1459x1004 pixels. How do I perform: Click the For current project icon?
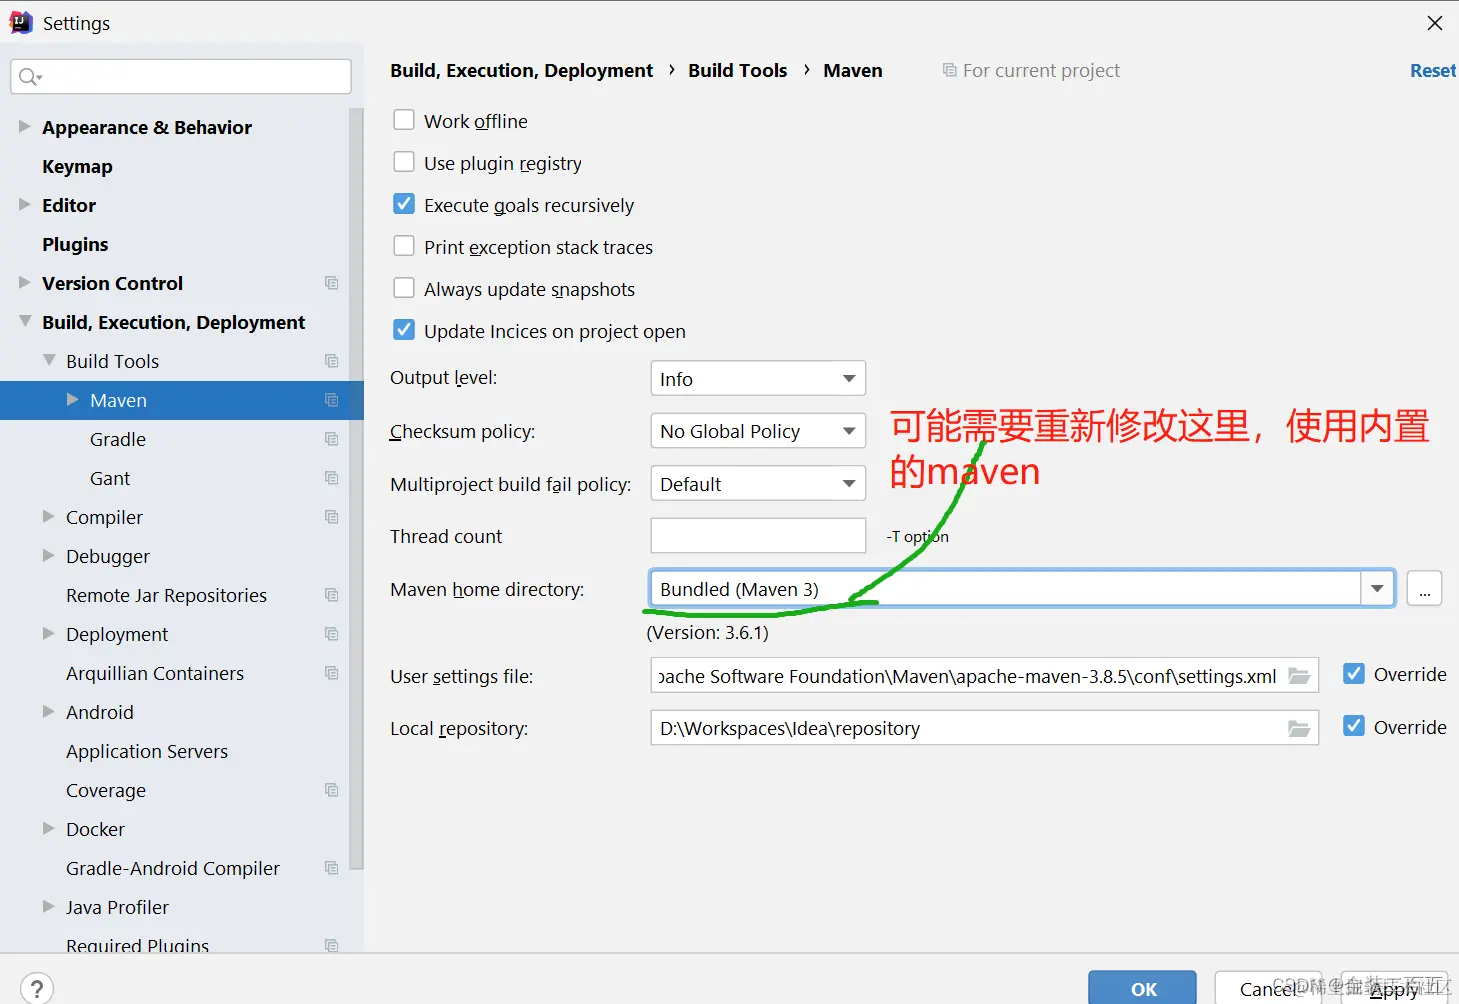point(950,70)
